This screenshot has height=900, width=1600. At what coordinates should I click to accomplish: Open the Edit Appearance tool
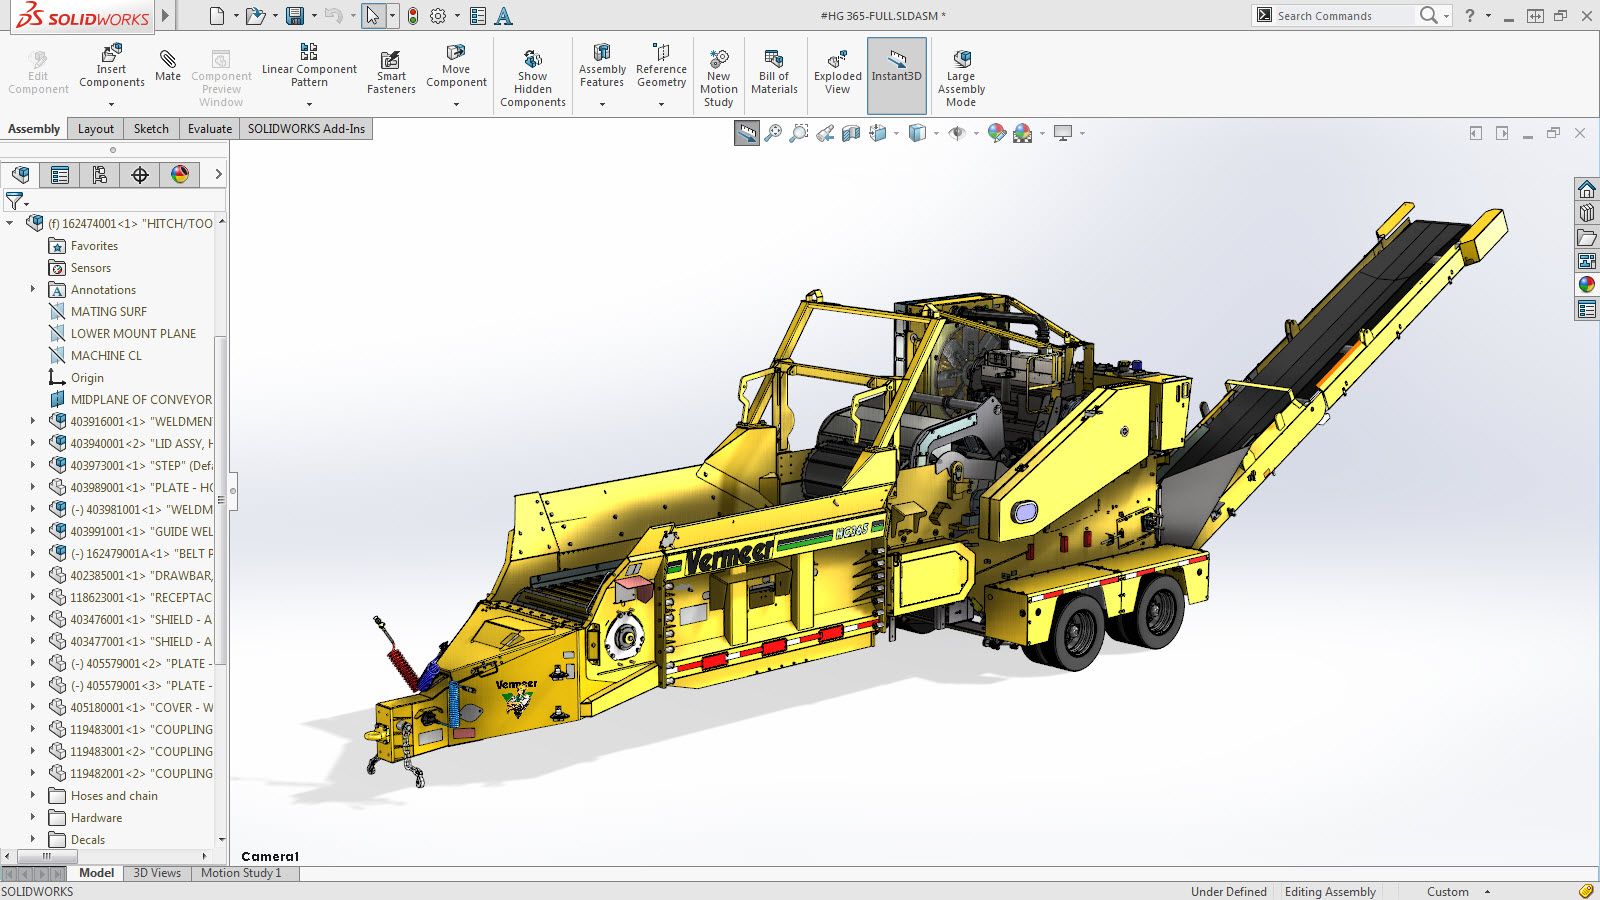997,133
